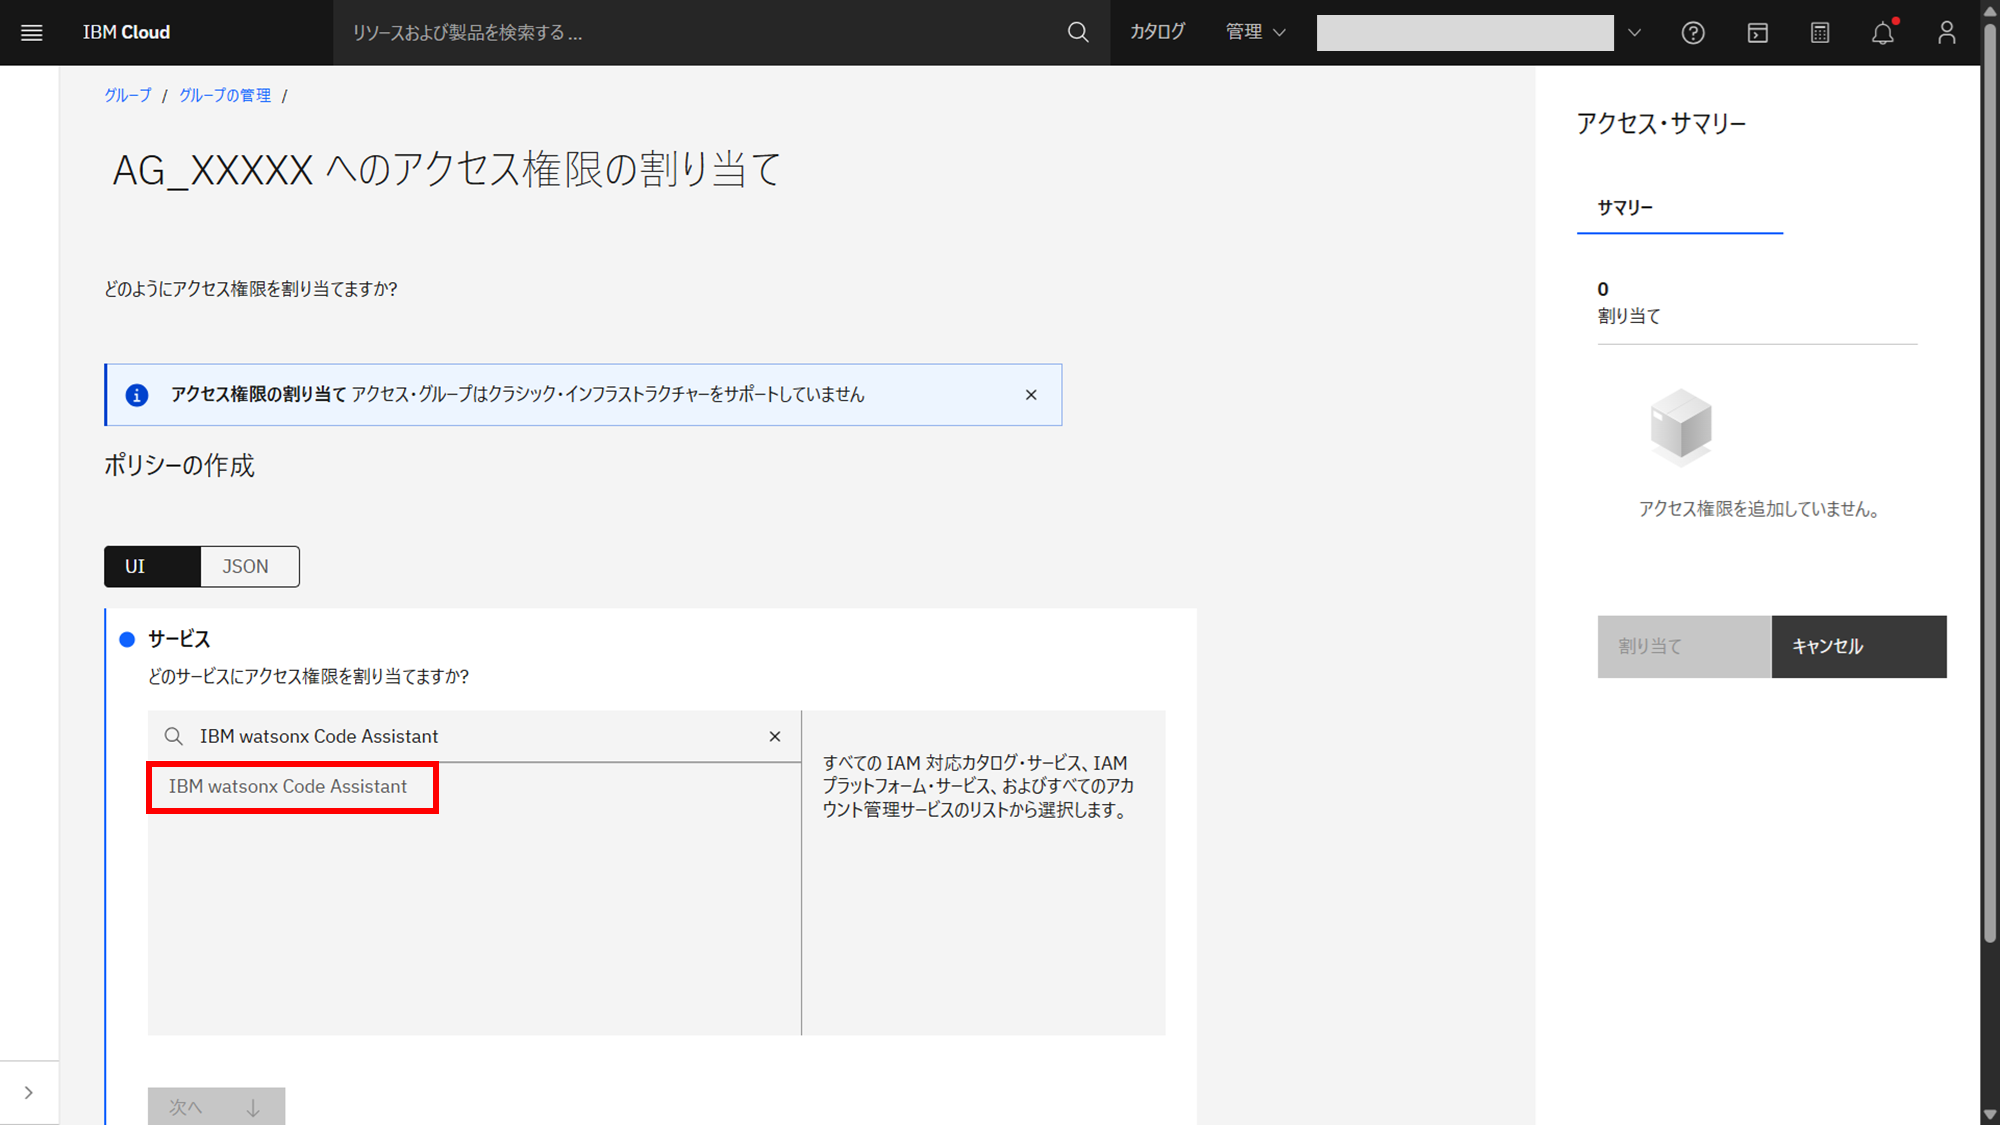Open the cost estimator calculator icon
The width and height of the screenshot is (2000, 1125).
click(x=1820, y=33)
